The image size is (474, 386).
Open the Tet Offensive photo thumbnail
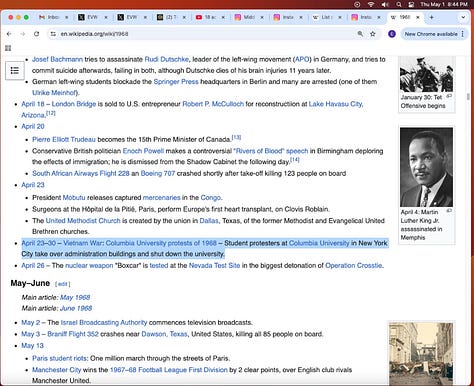point(426,74)
